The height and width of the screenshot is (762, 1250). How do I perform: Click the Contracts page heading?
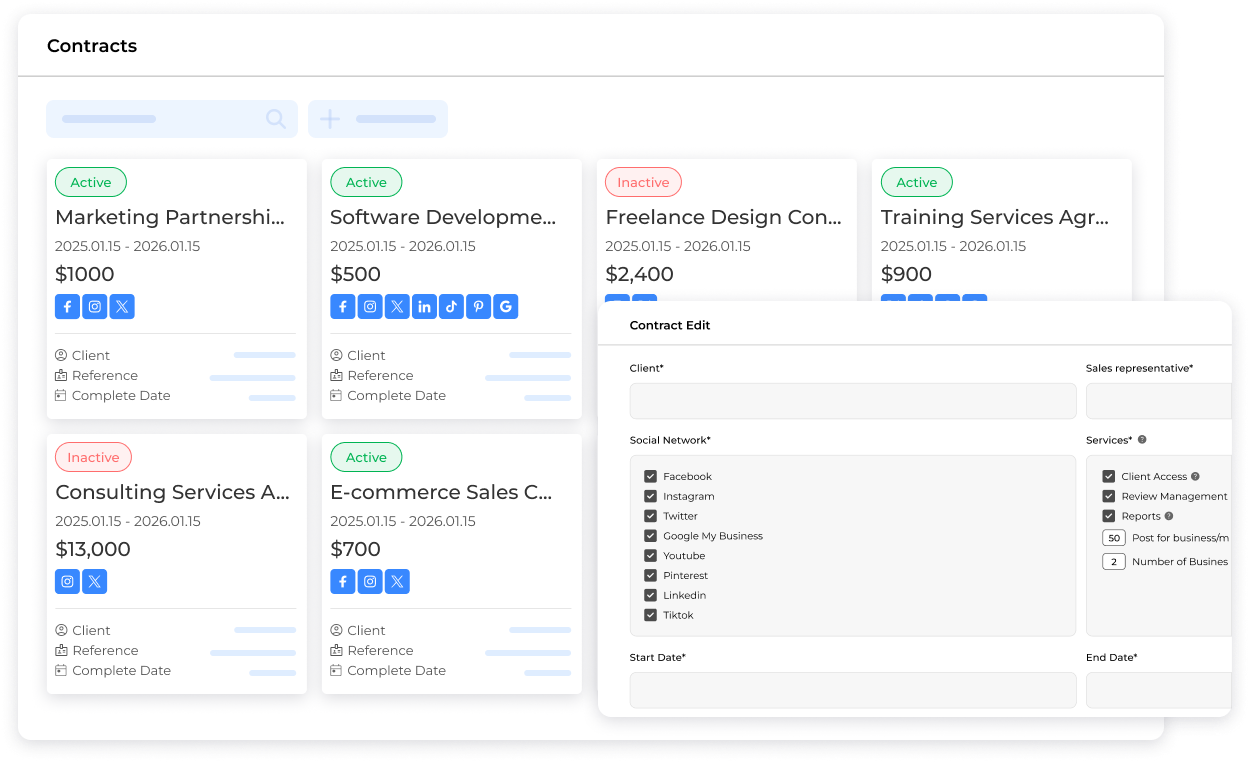pyautogui.click(x=92, y=46)
